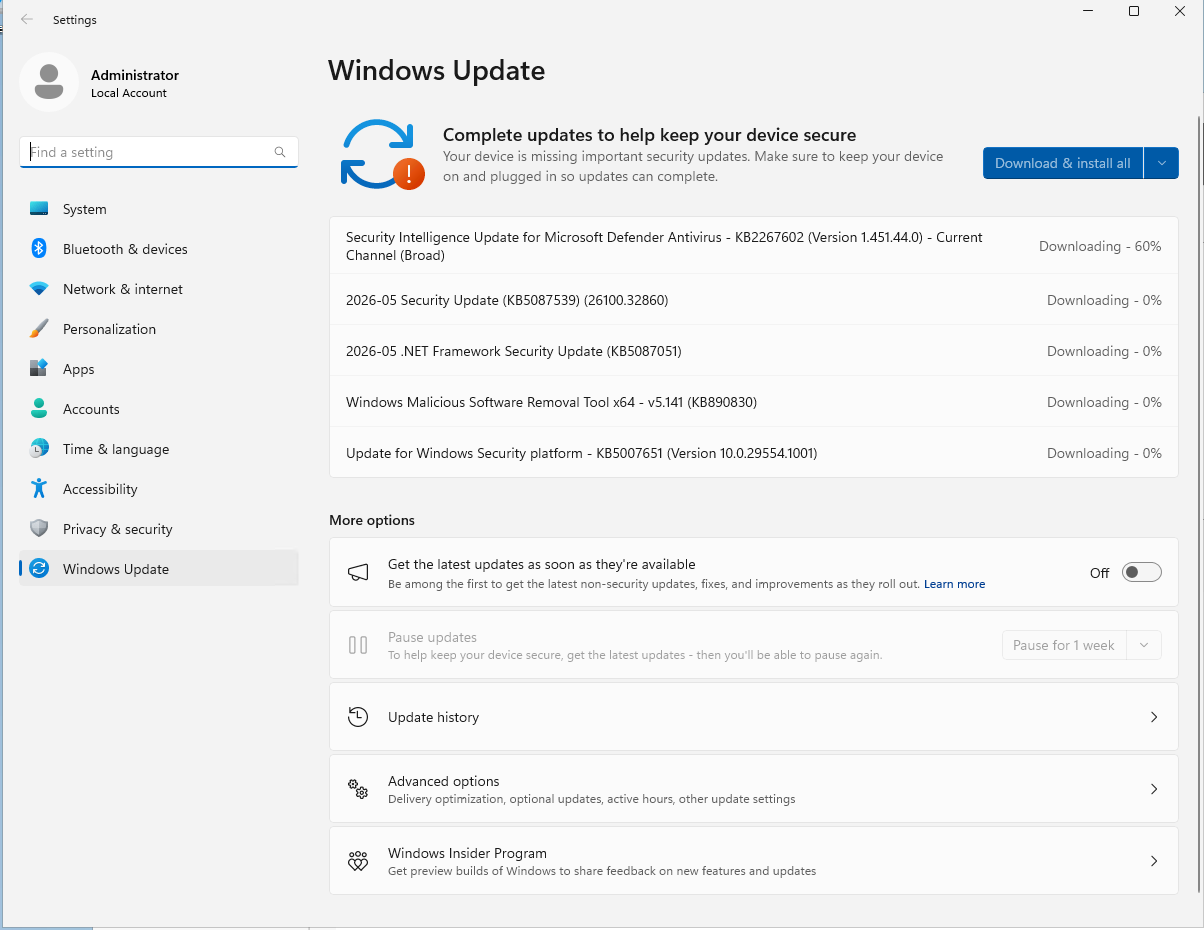Click the Privacy & security shield icon
Image resolution: width=1204 pixels, height=930 pixels.
click(39, 529)
